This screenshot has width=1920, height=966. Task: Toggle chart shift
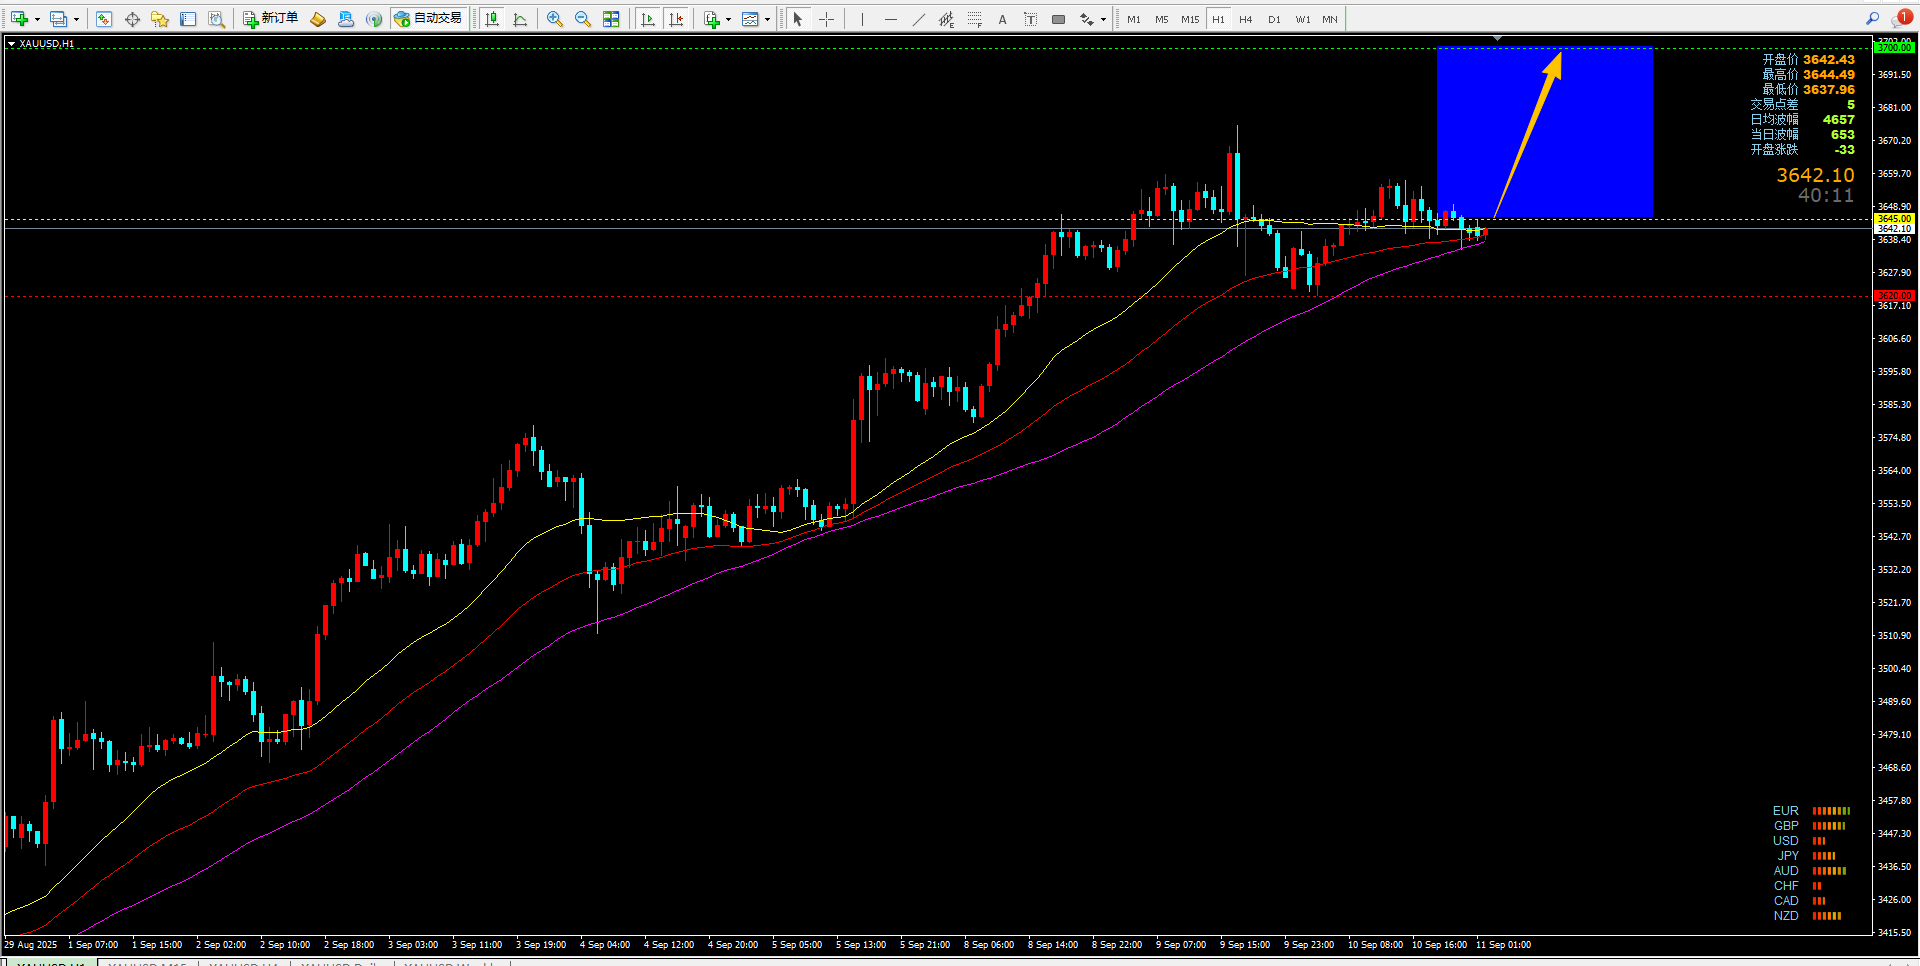tap(677, 19)
